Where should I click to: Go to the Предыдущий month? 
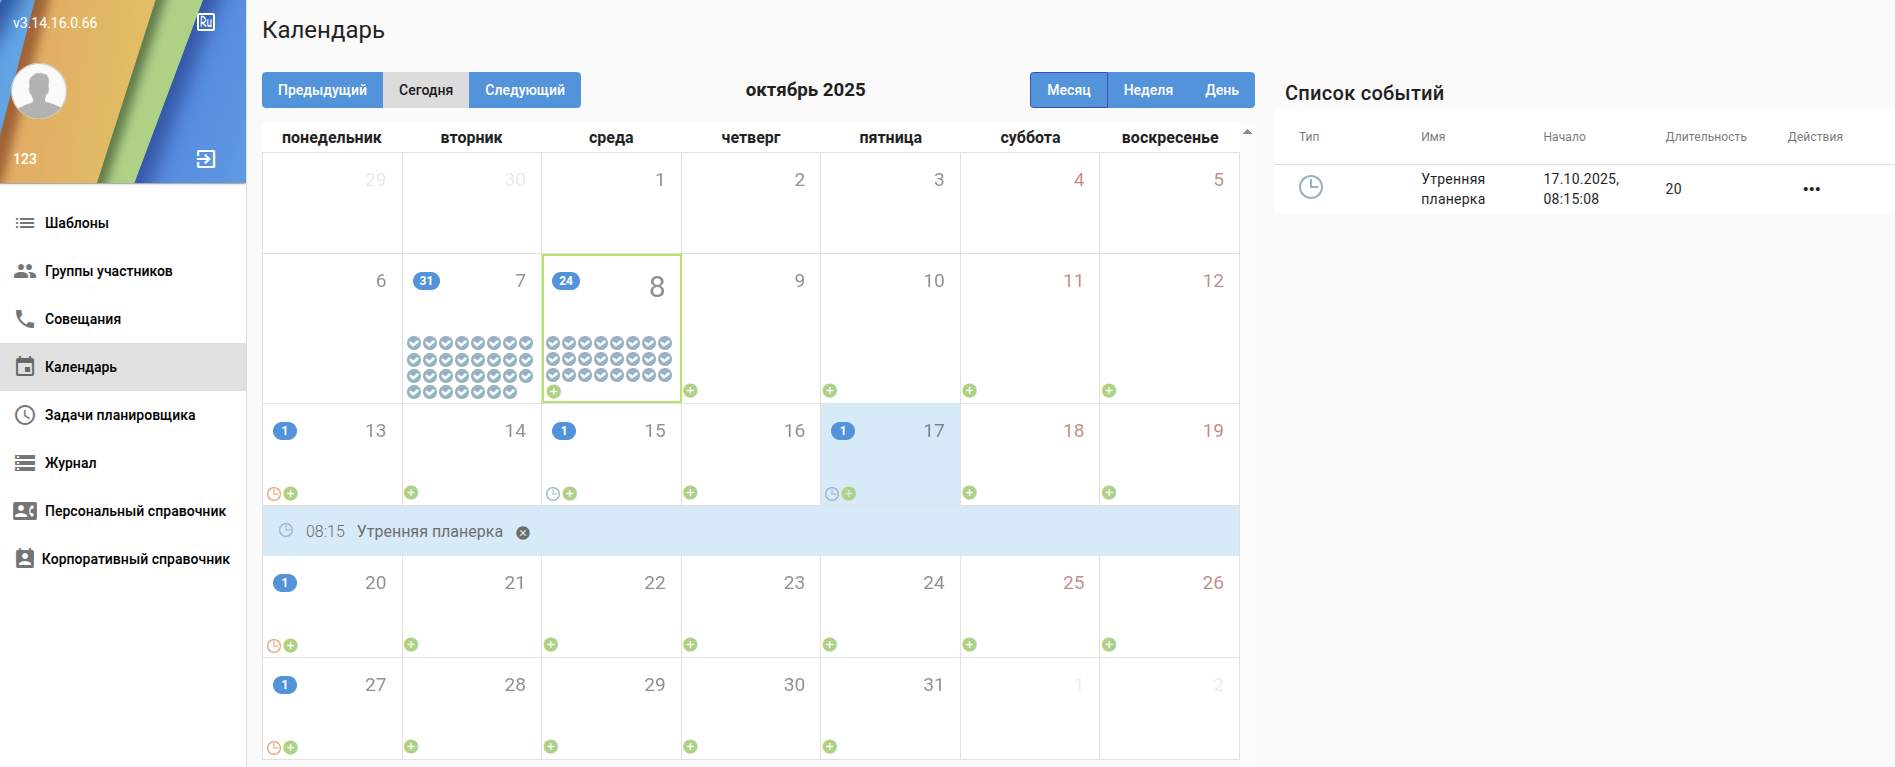(322, 90)
